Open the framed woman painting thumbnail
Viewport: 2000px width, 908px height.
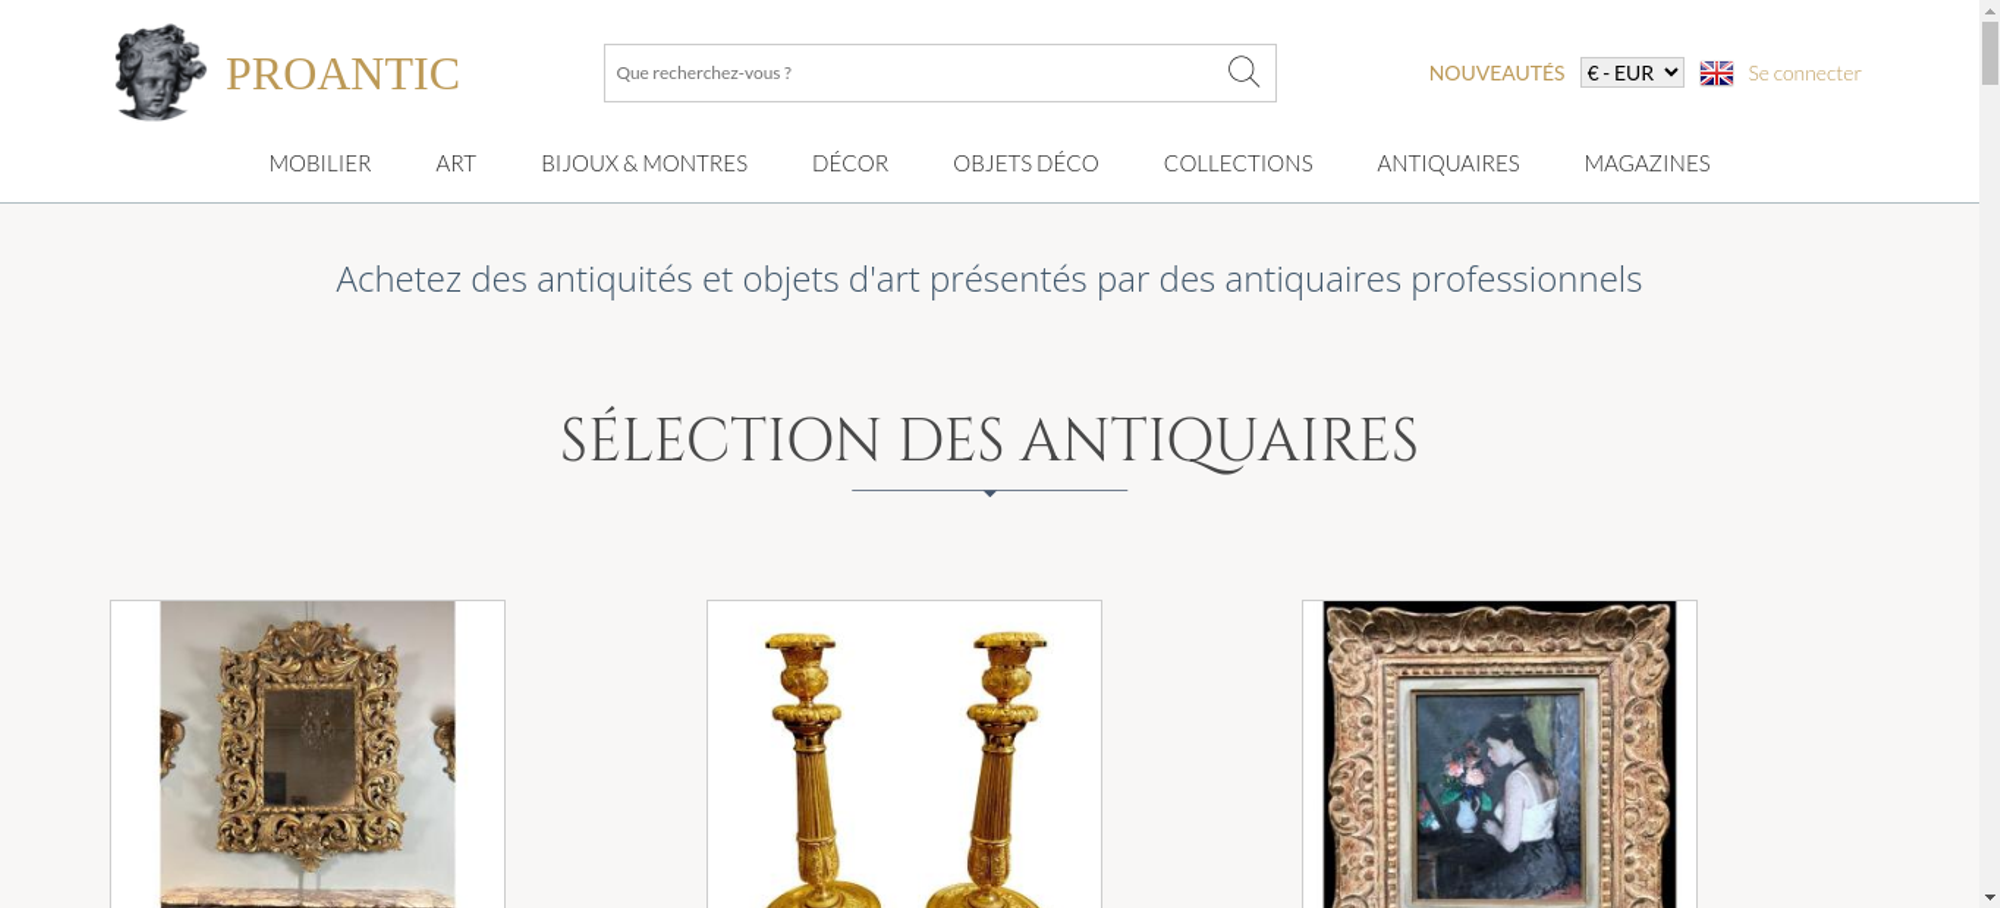pyautogui.click(x=1499, y=754)
